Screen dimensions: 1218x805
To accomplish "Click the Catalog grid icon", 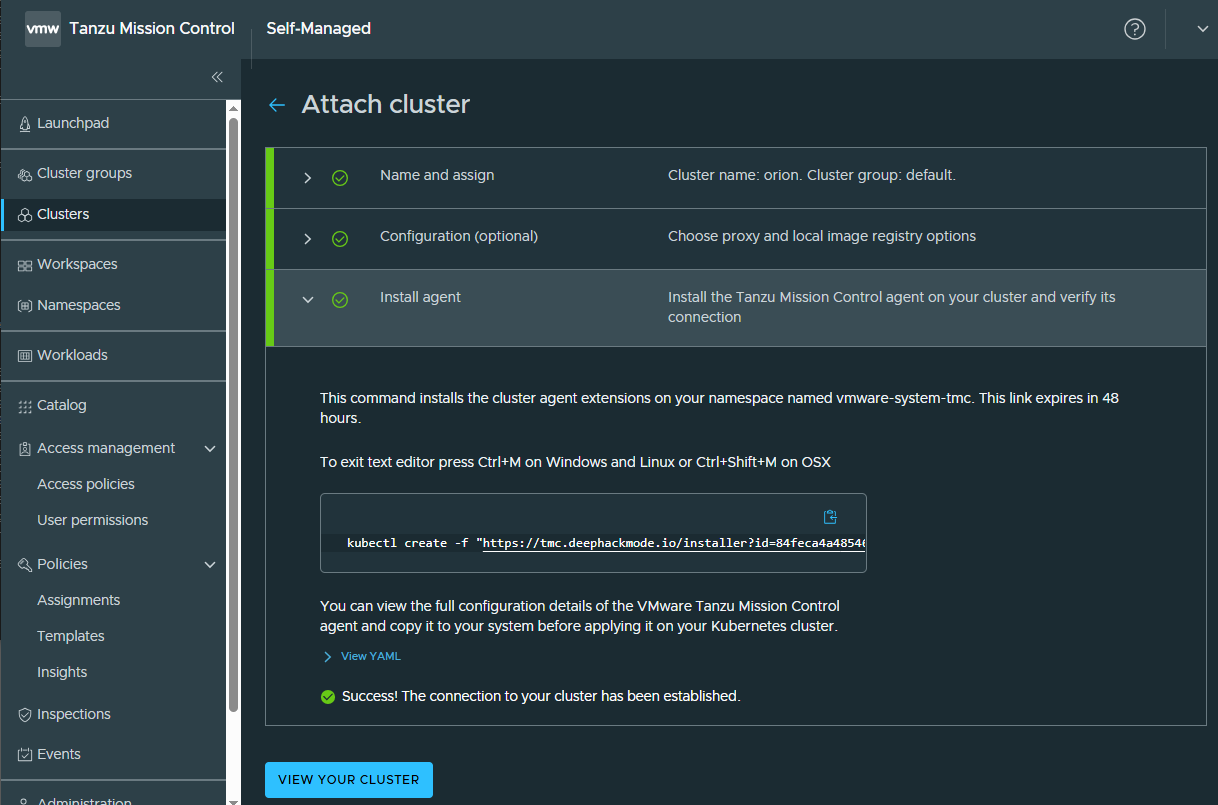I will (x=25, y=406).
